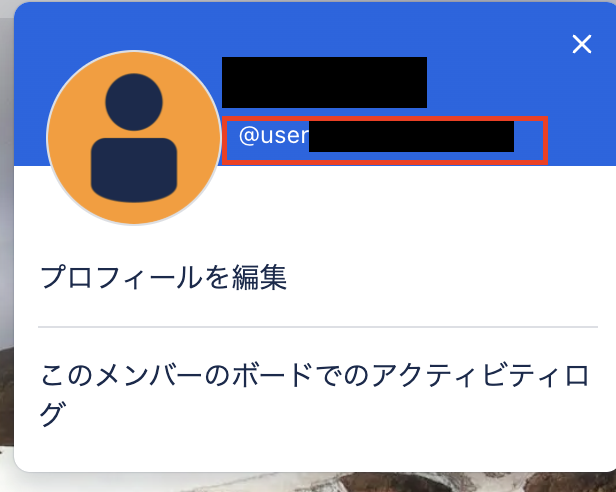Open プロフィールを編集 link

pos(163,277)
